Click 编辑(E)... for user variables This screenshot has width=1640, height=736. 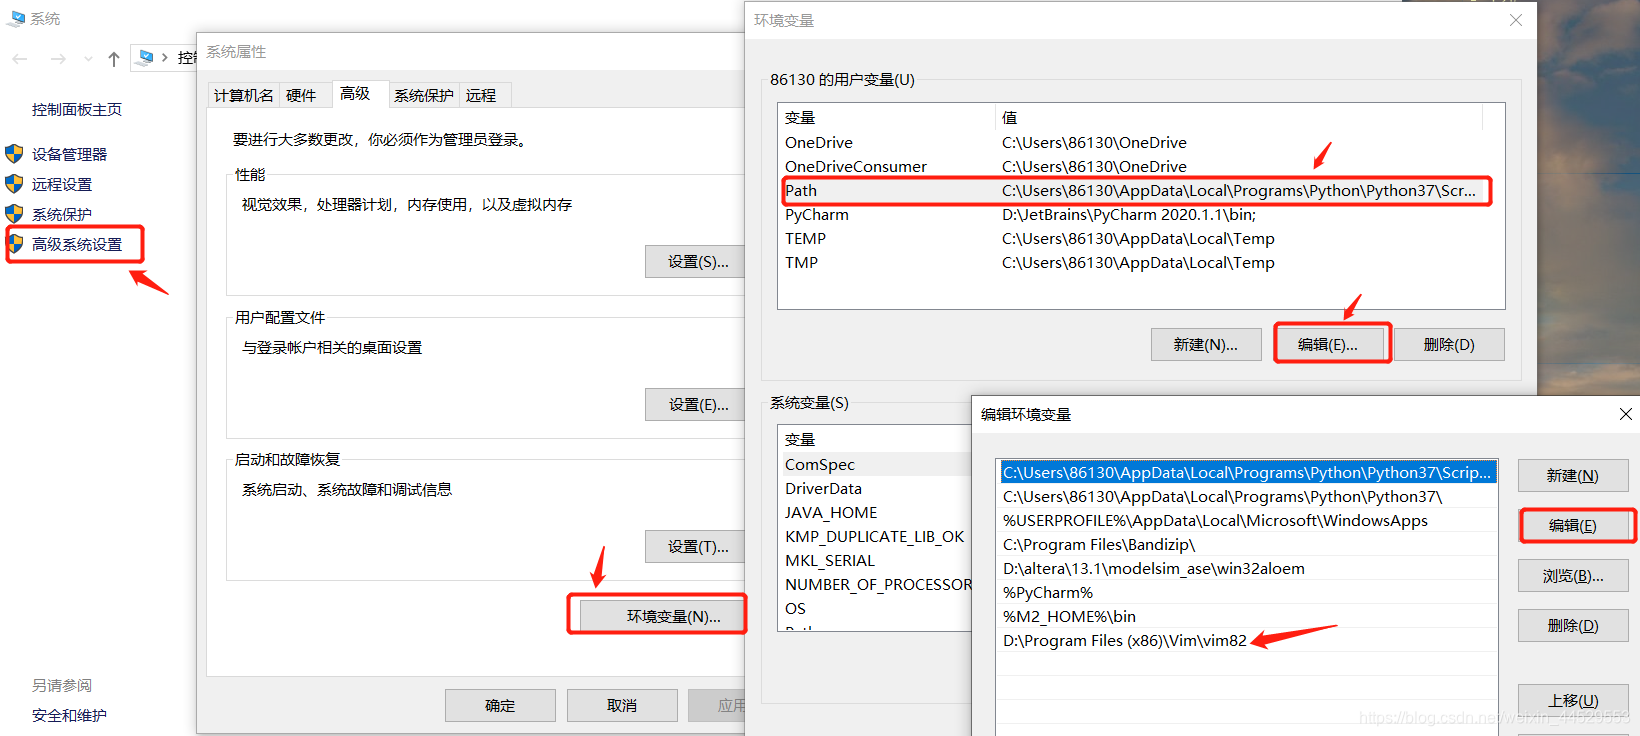(1328, 344)
